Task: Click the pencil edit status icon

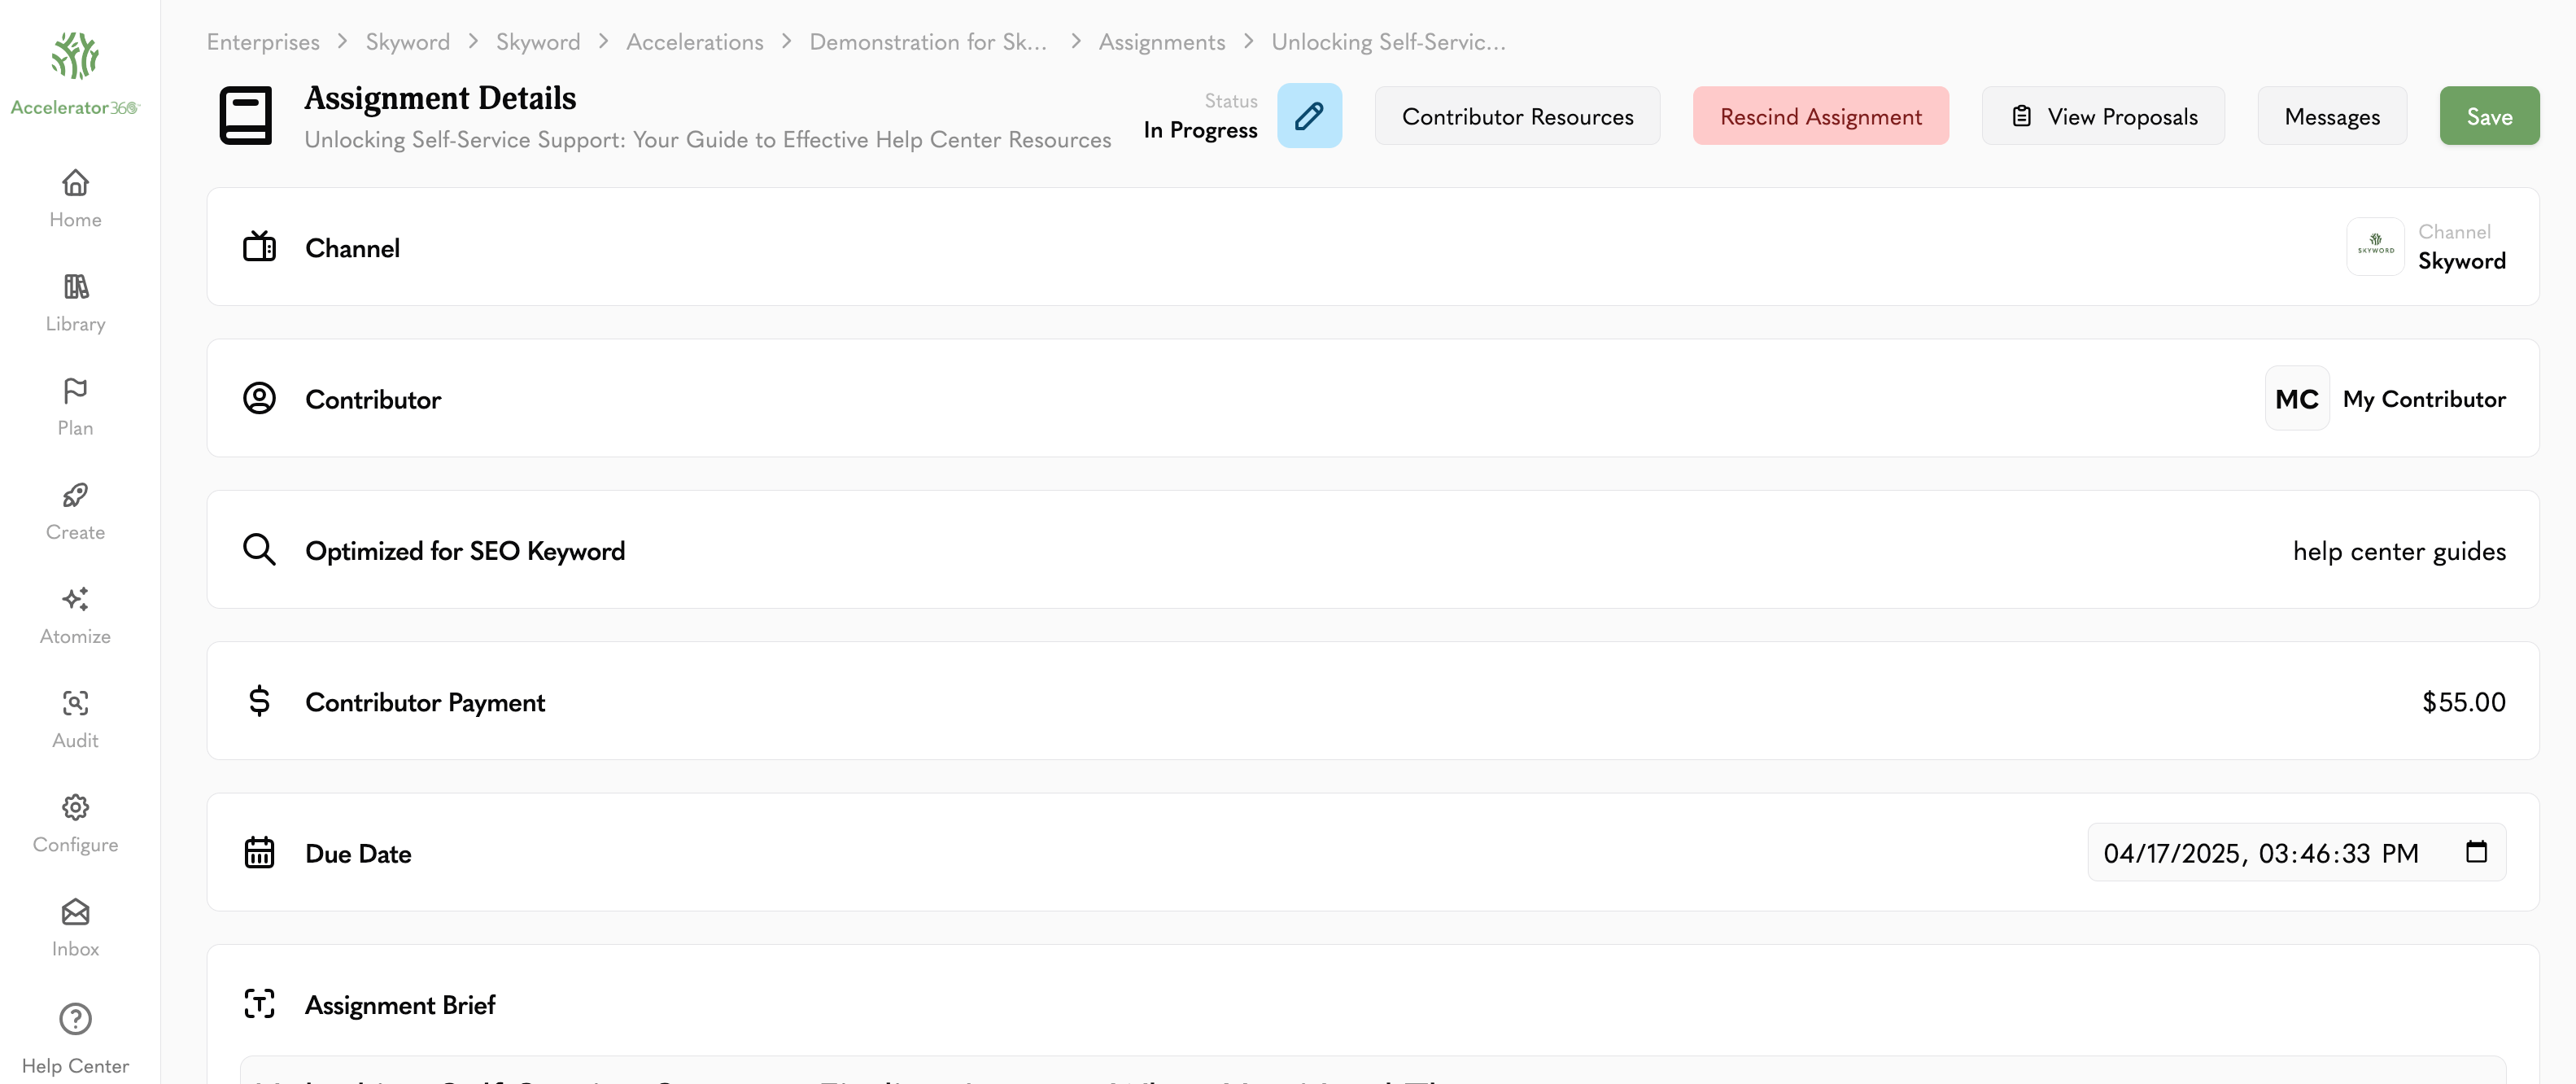Action: (1309, 116)
